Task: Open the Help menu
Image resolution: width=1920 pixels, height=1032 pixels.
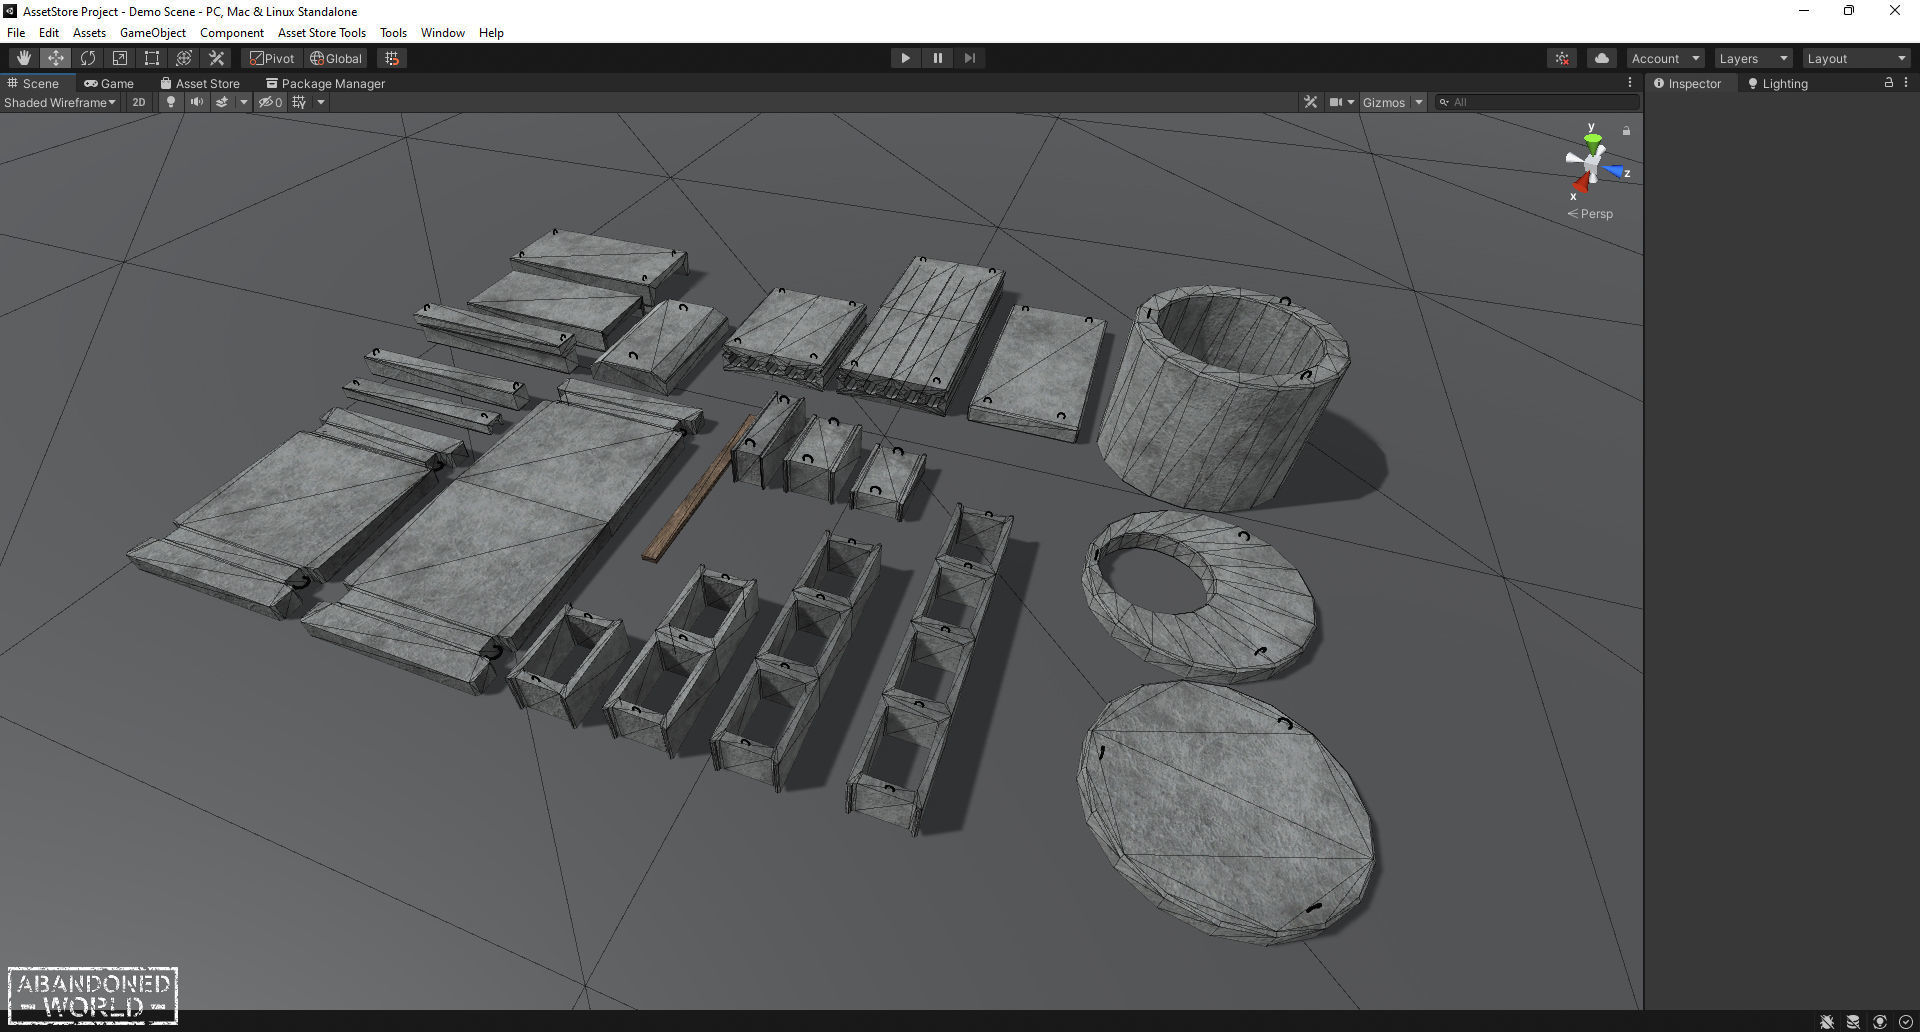Action: pos(491,33)
